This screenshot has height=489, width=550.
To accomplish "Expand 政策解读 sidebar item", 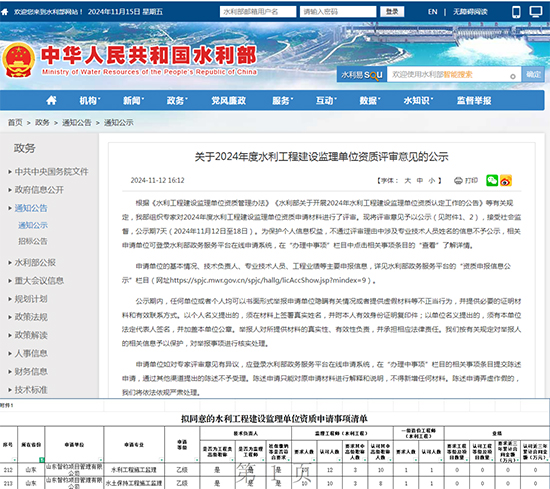I will (x=31, y=335).
